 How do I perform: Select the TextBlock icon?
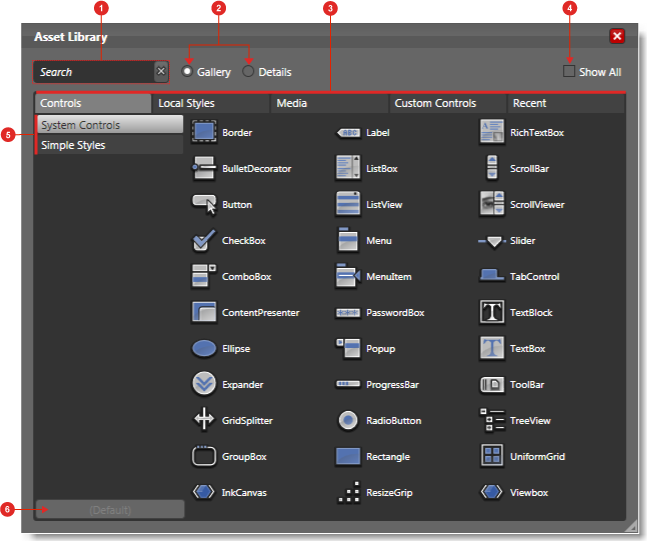pyautogui.click(x=491, y=312)
